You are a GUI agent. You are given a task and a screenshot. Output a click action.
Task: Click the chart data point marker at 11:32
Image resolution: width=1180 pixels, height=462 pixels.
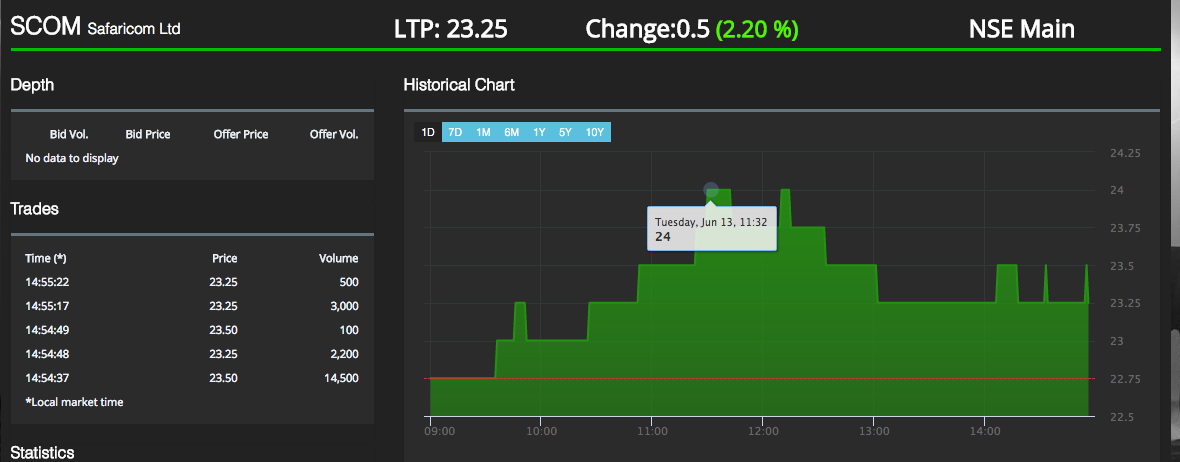[711, 189]
